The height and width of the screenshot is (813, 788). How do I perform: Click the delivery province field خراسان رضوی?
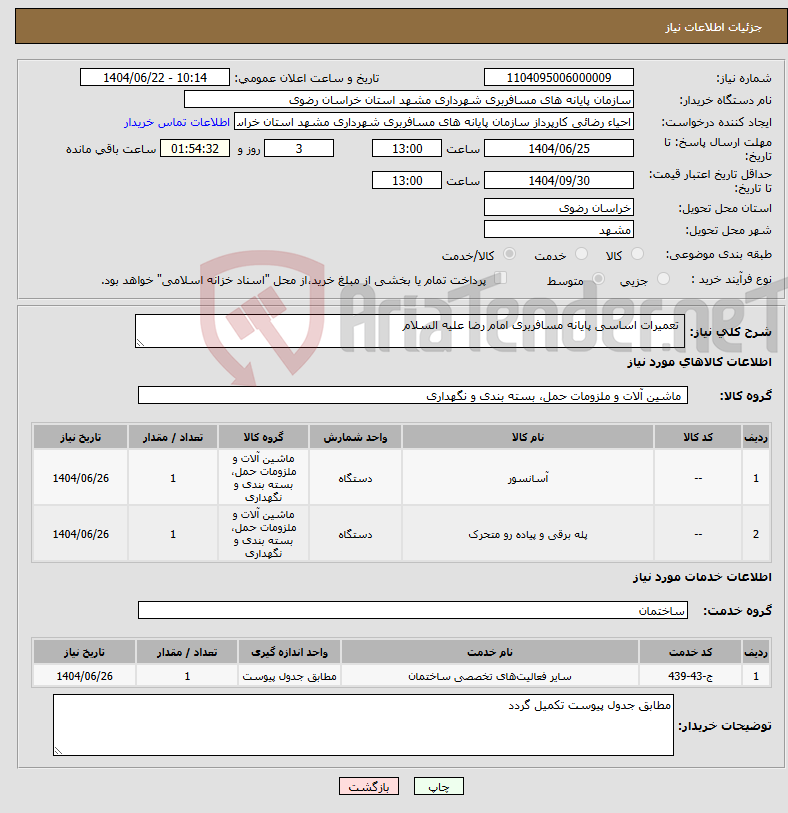pos(558,207)
